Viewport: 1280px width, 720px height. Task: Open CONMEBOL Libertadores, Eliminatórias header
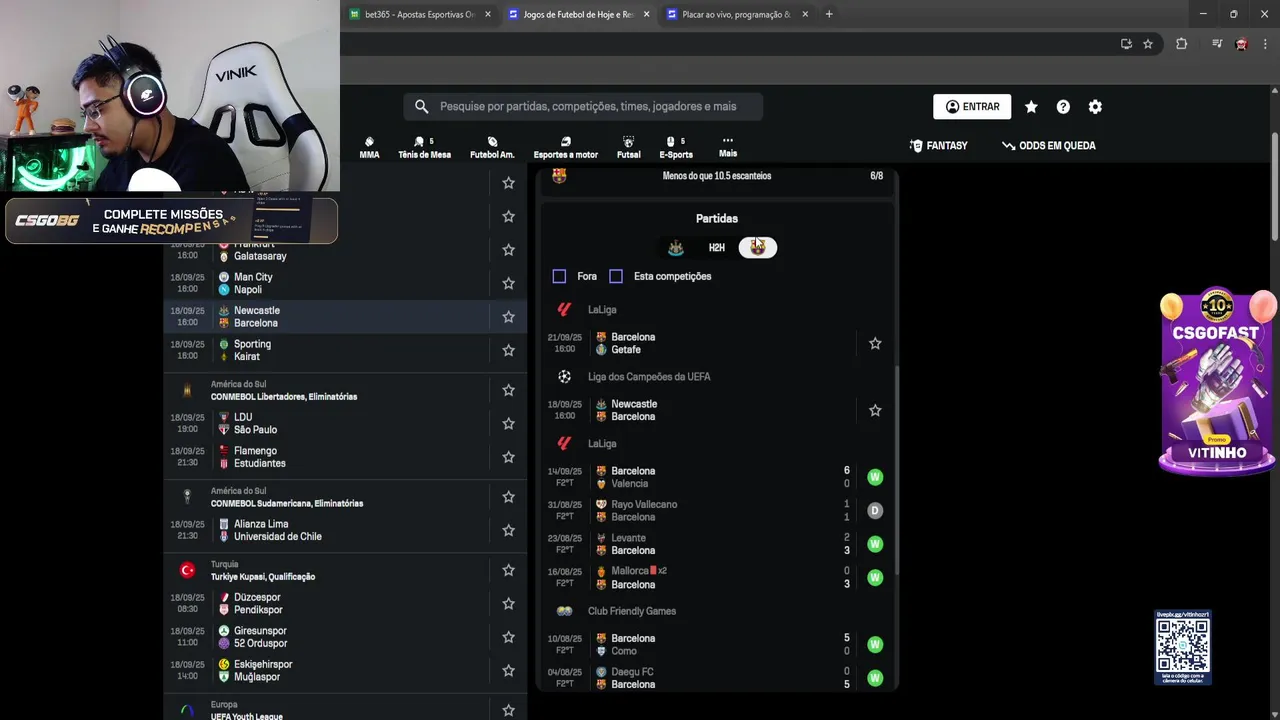283,397
